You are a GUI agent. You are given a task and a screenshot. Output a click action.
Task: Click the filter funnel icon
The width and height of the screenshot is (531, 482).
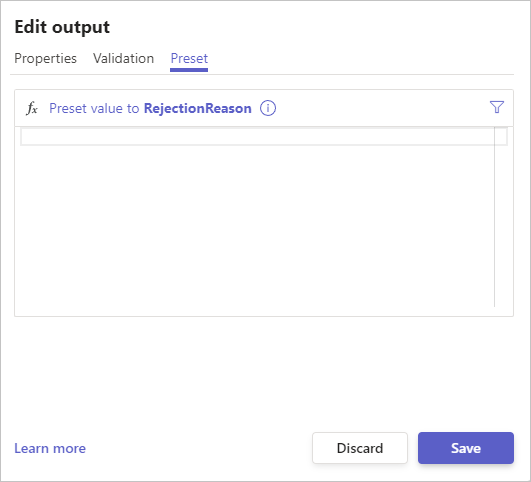coord(496,107)
